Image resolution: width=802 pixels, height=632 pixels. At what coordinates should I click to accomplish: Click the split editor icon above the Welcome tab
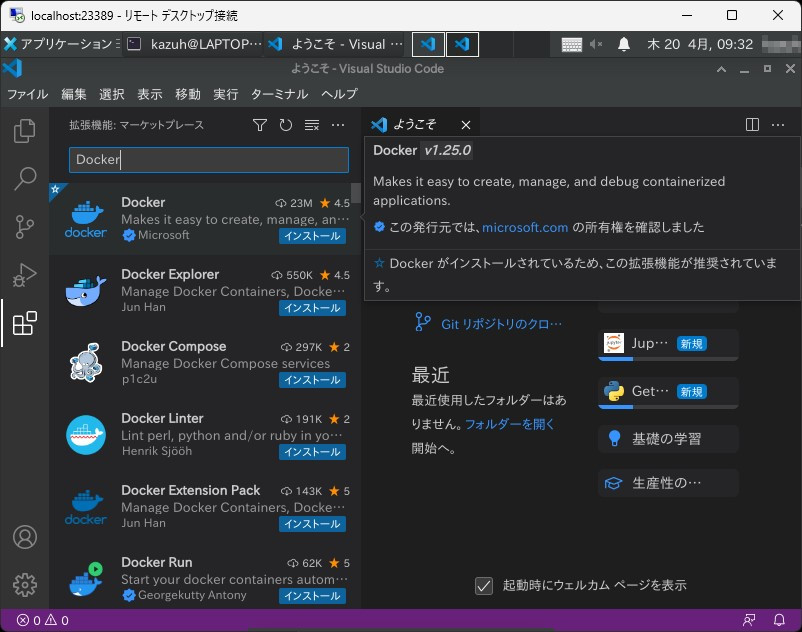tap(751, 124)
